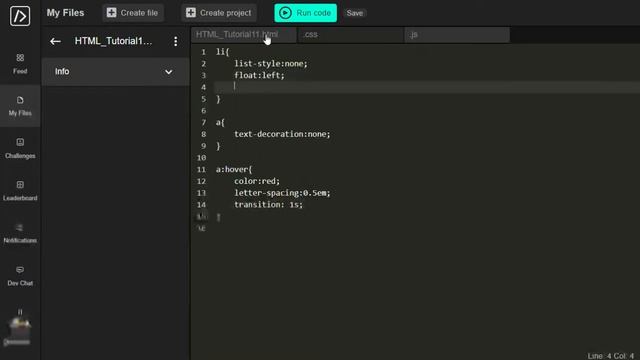Image resolution: width=640 pixels, height=360 pixels.
Task: Click on the 'color:red;' line
Action: pos(257,181)
